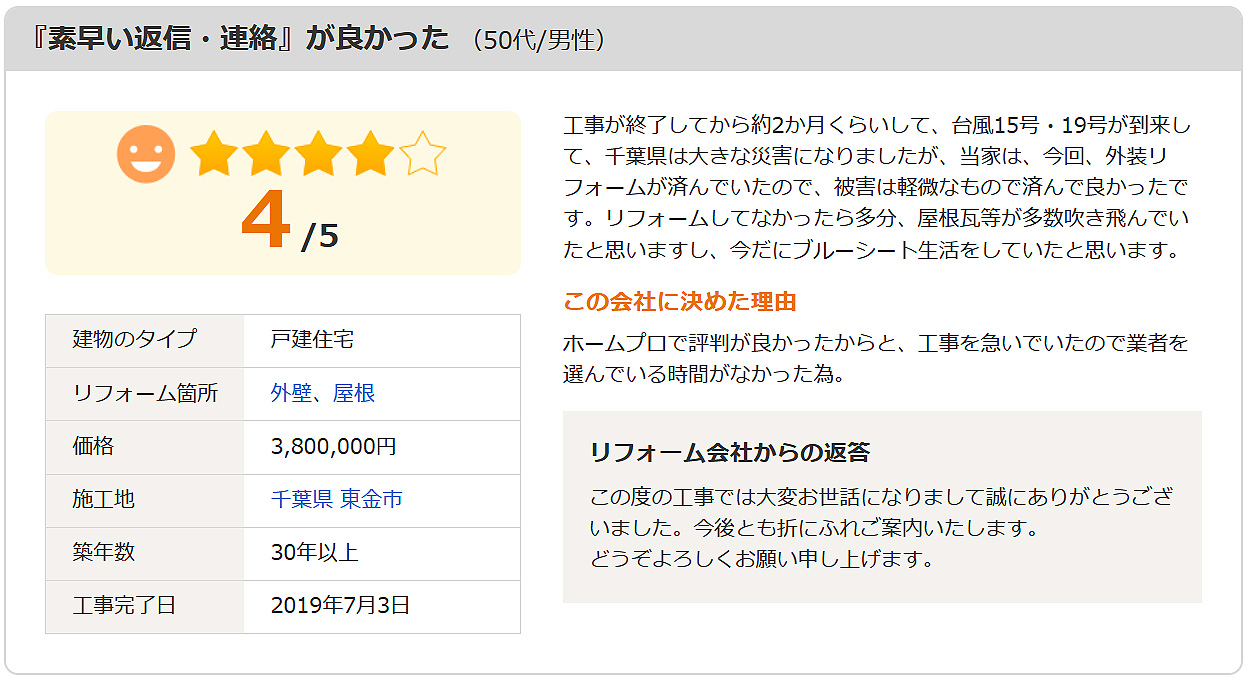Click the price value 3,800,000円
The width and height of the screenshot is (1247, 681).
(334, 446)
